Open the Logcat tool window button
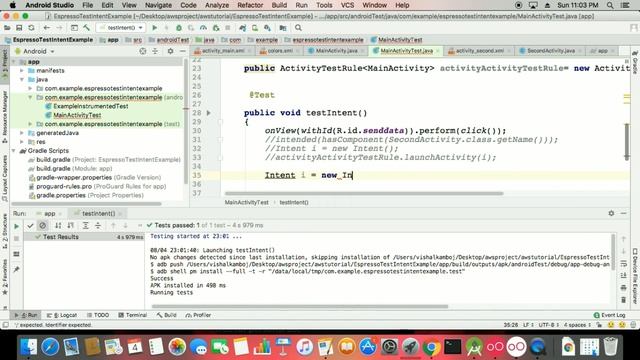This screenshot has width=640, height=360. [x=62, y=315]
